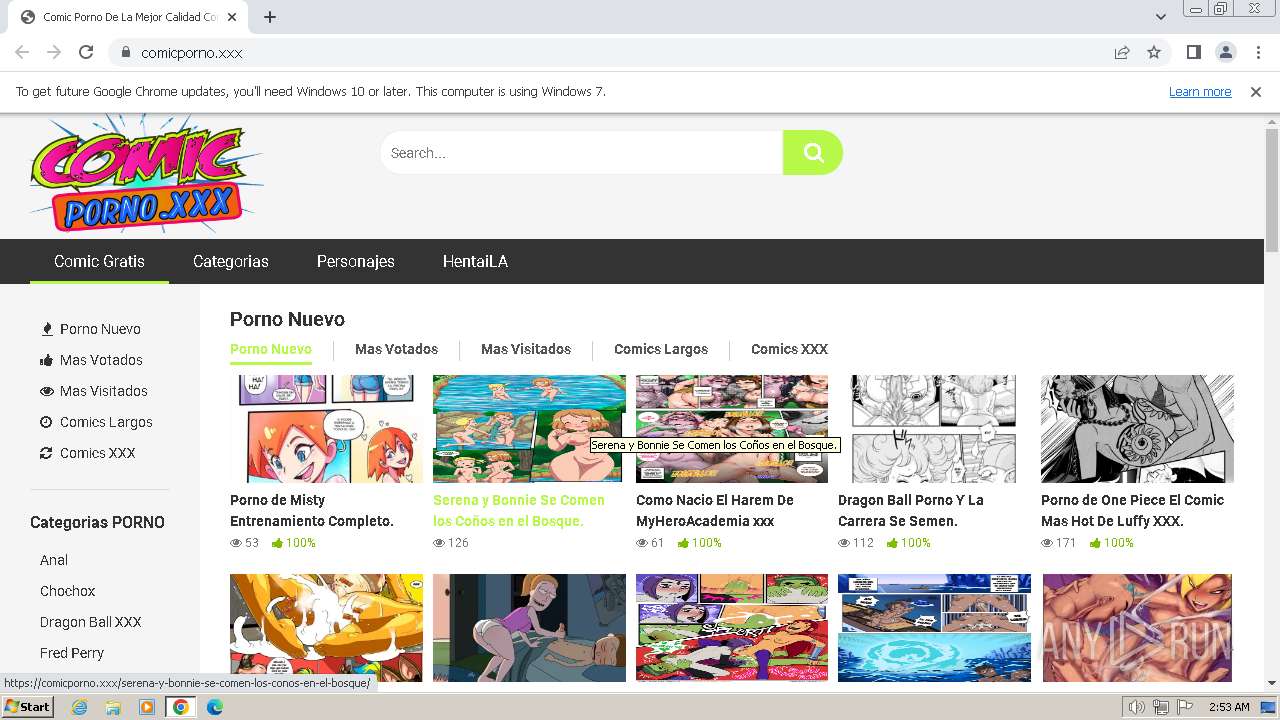
Task: Open File Explorer from the taskbar
Action: click(x=113, y=707)
